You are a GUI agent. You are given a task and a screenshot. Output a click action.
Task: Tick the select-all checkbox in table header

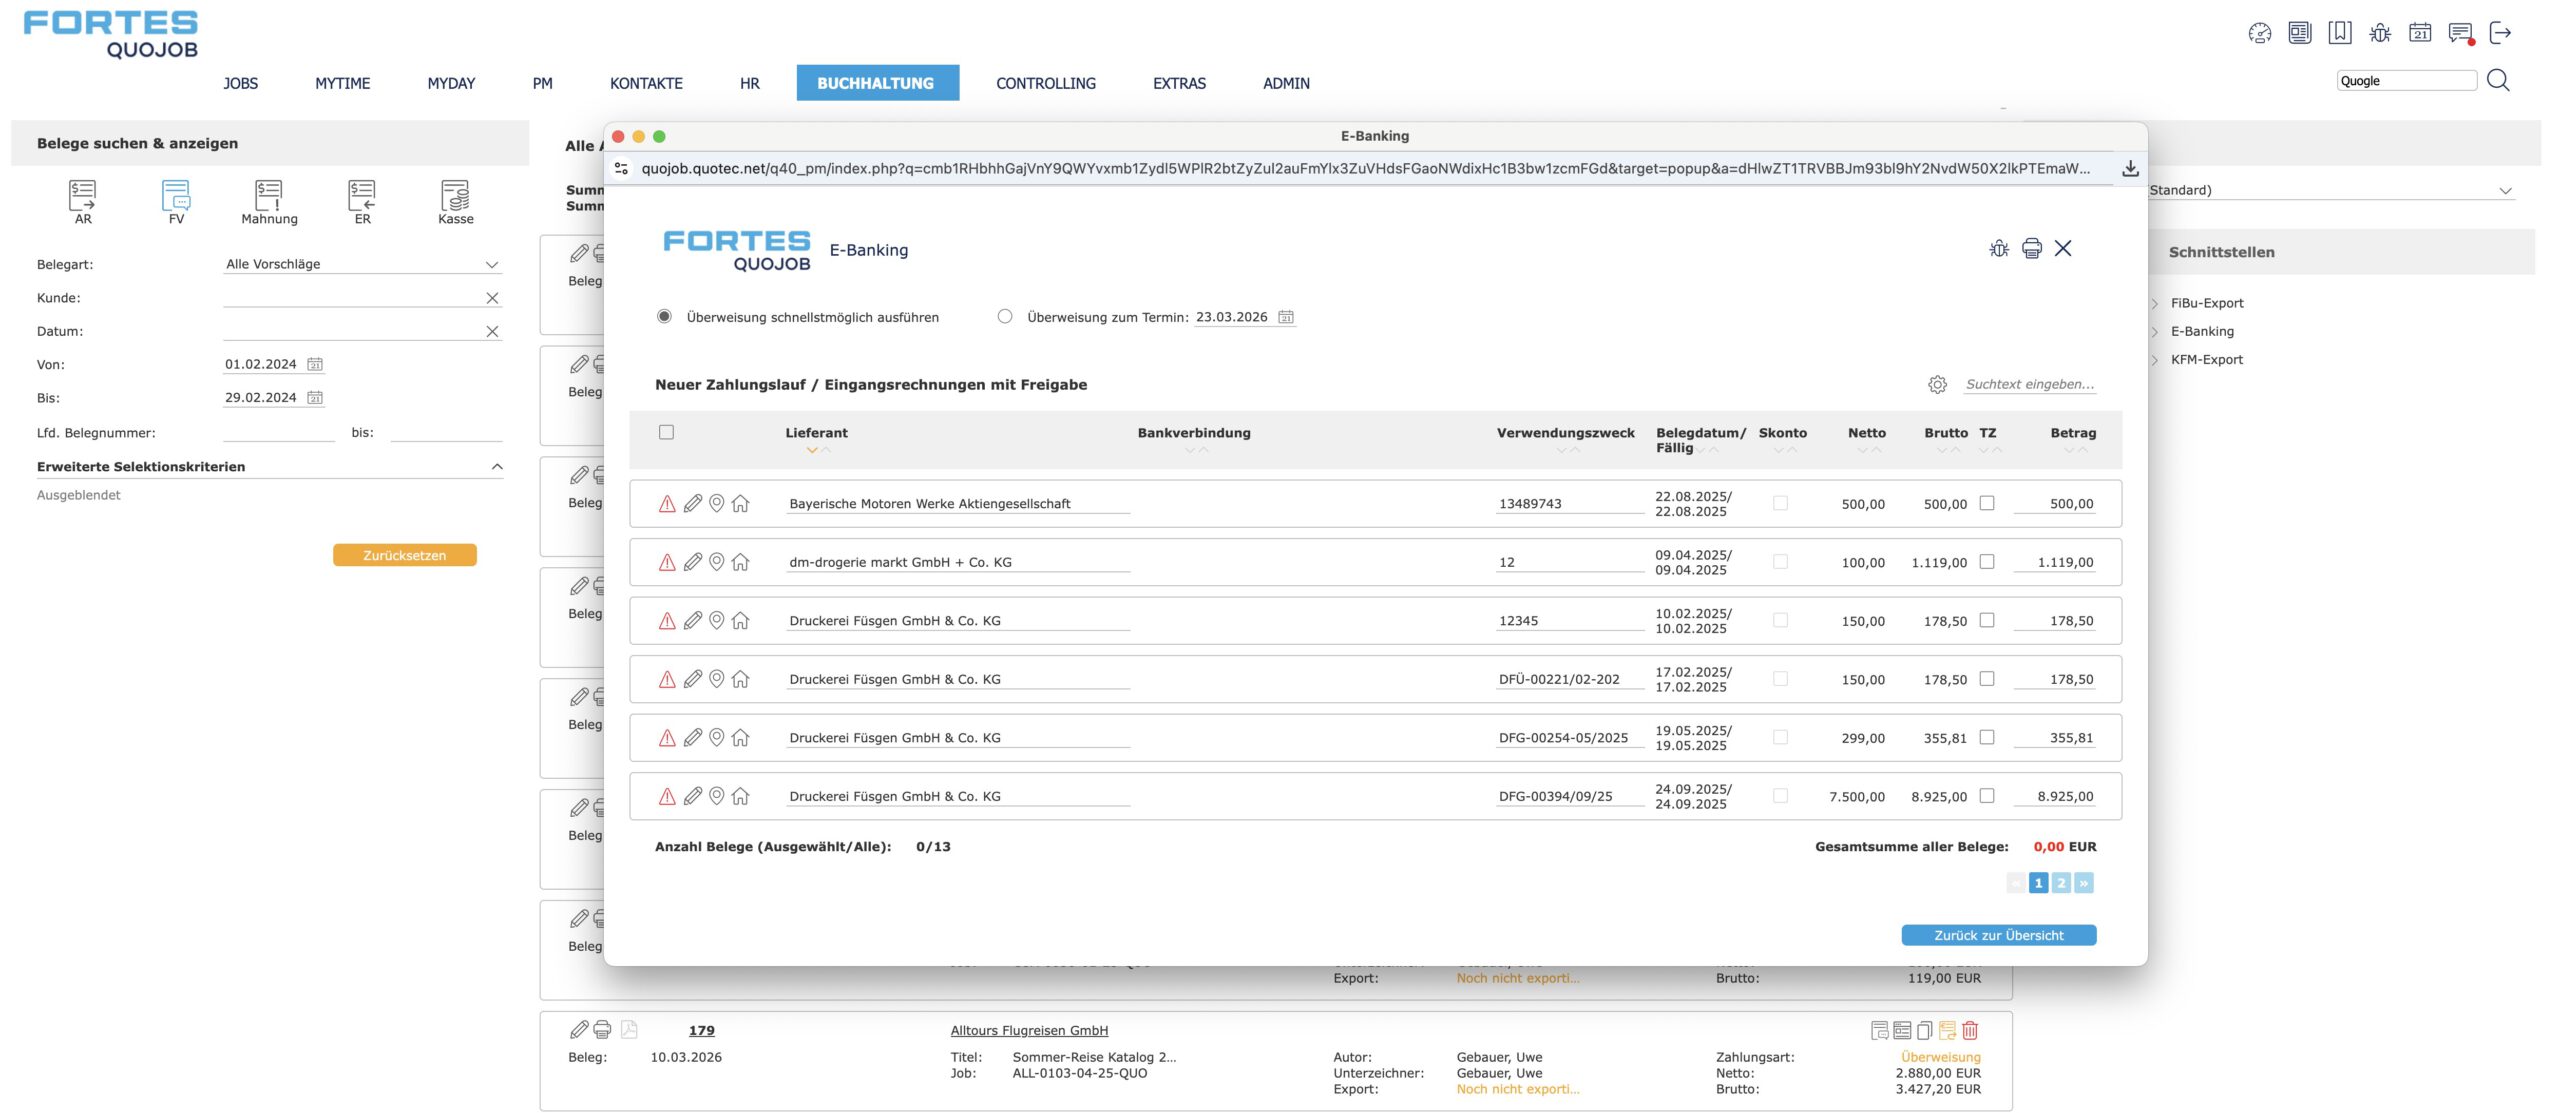click(x=667, y=432)
